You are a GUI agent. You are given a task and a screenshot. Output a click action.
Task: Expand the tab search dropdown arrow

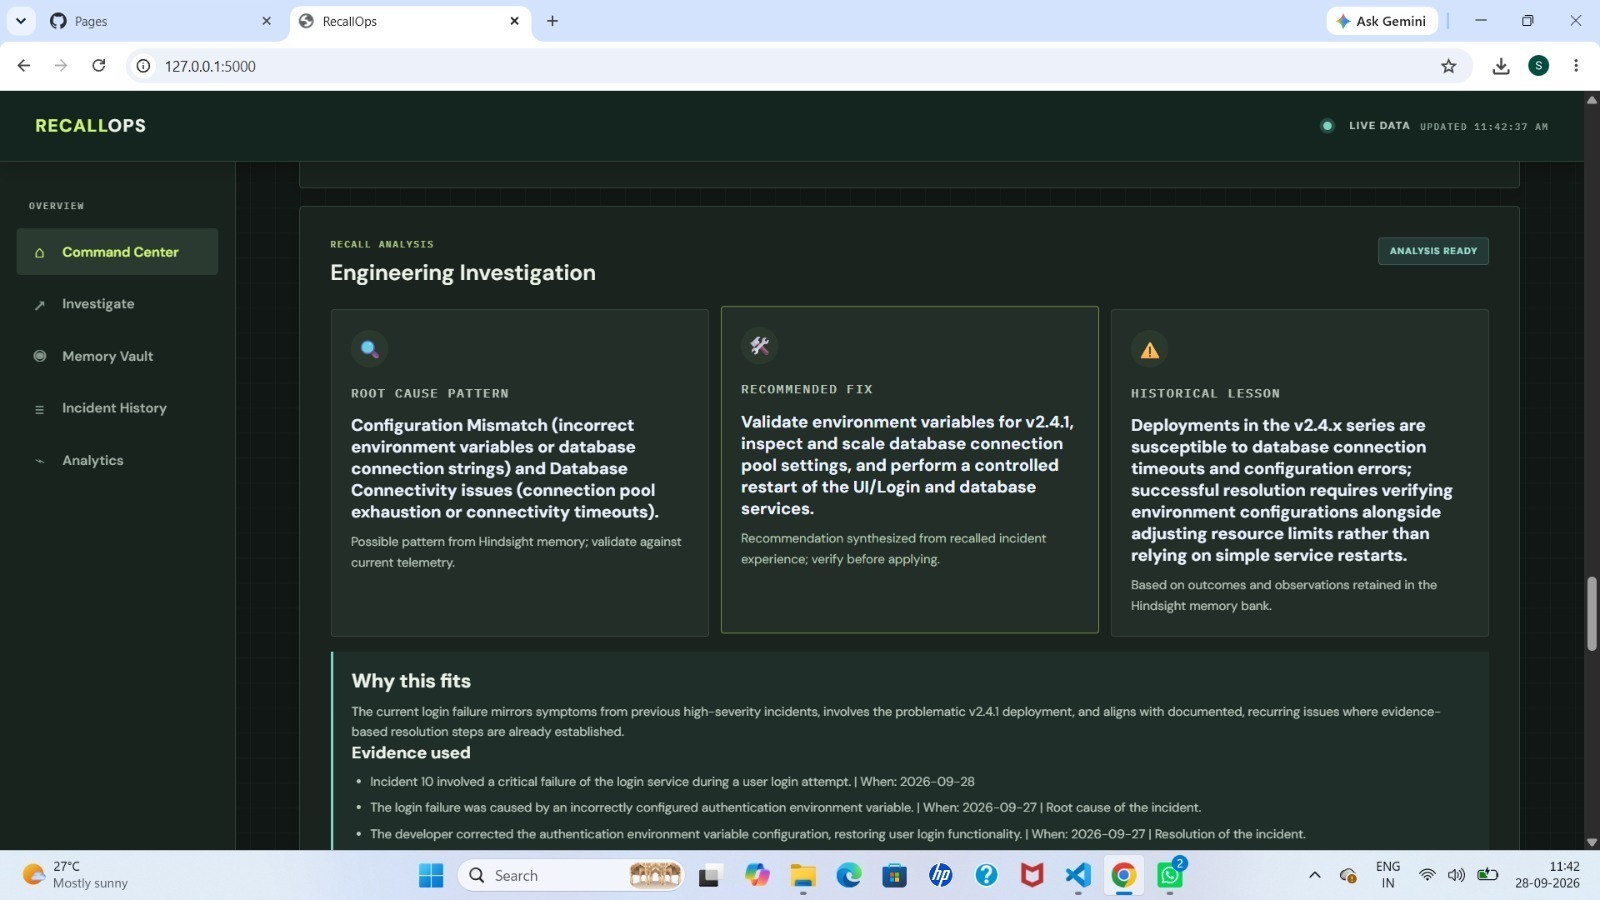click(x=20, y=21)
